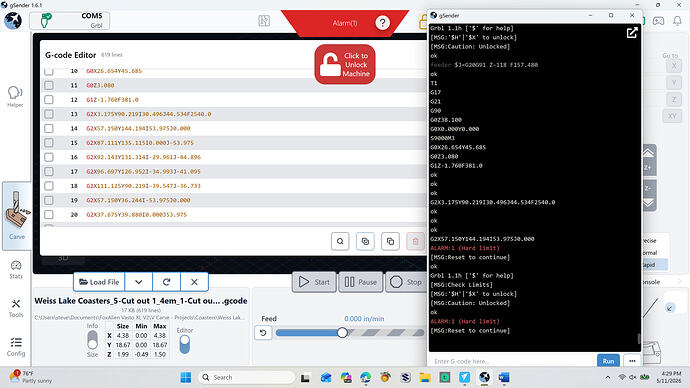690x388 pixels.
Task: Open the COM5 Grbl connection widget
Action: pos(70,21)
